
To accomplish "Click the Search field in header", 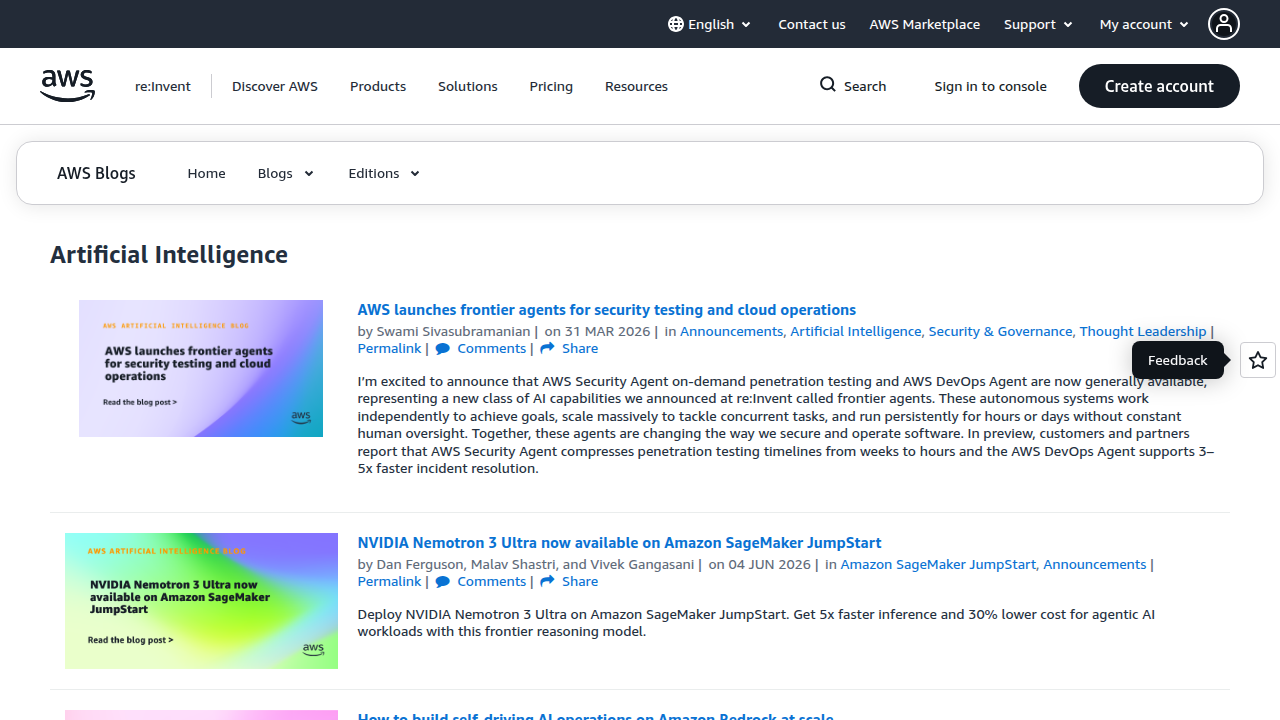I will click(x=853, y=86).
